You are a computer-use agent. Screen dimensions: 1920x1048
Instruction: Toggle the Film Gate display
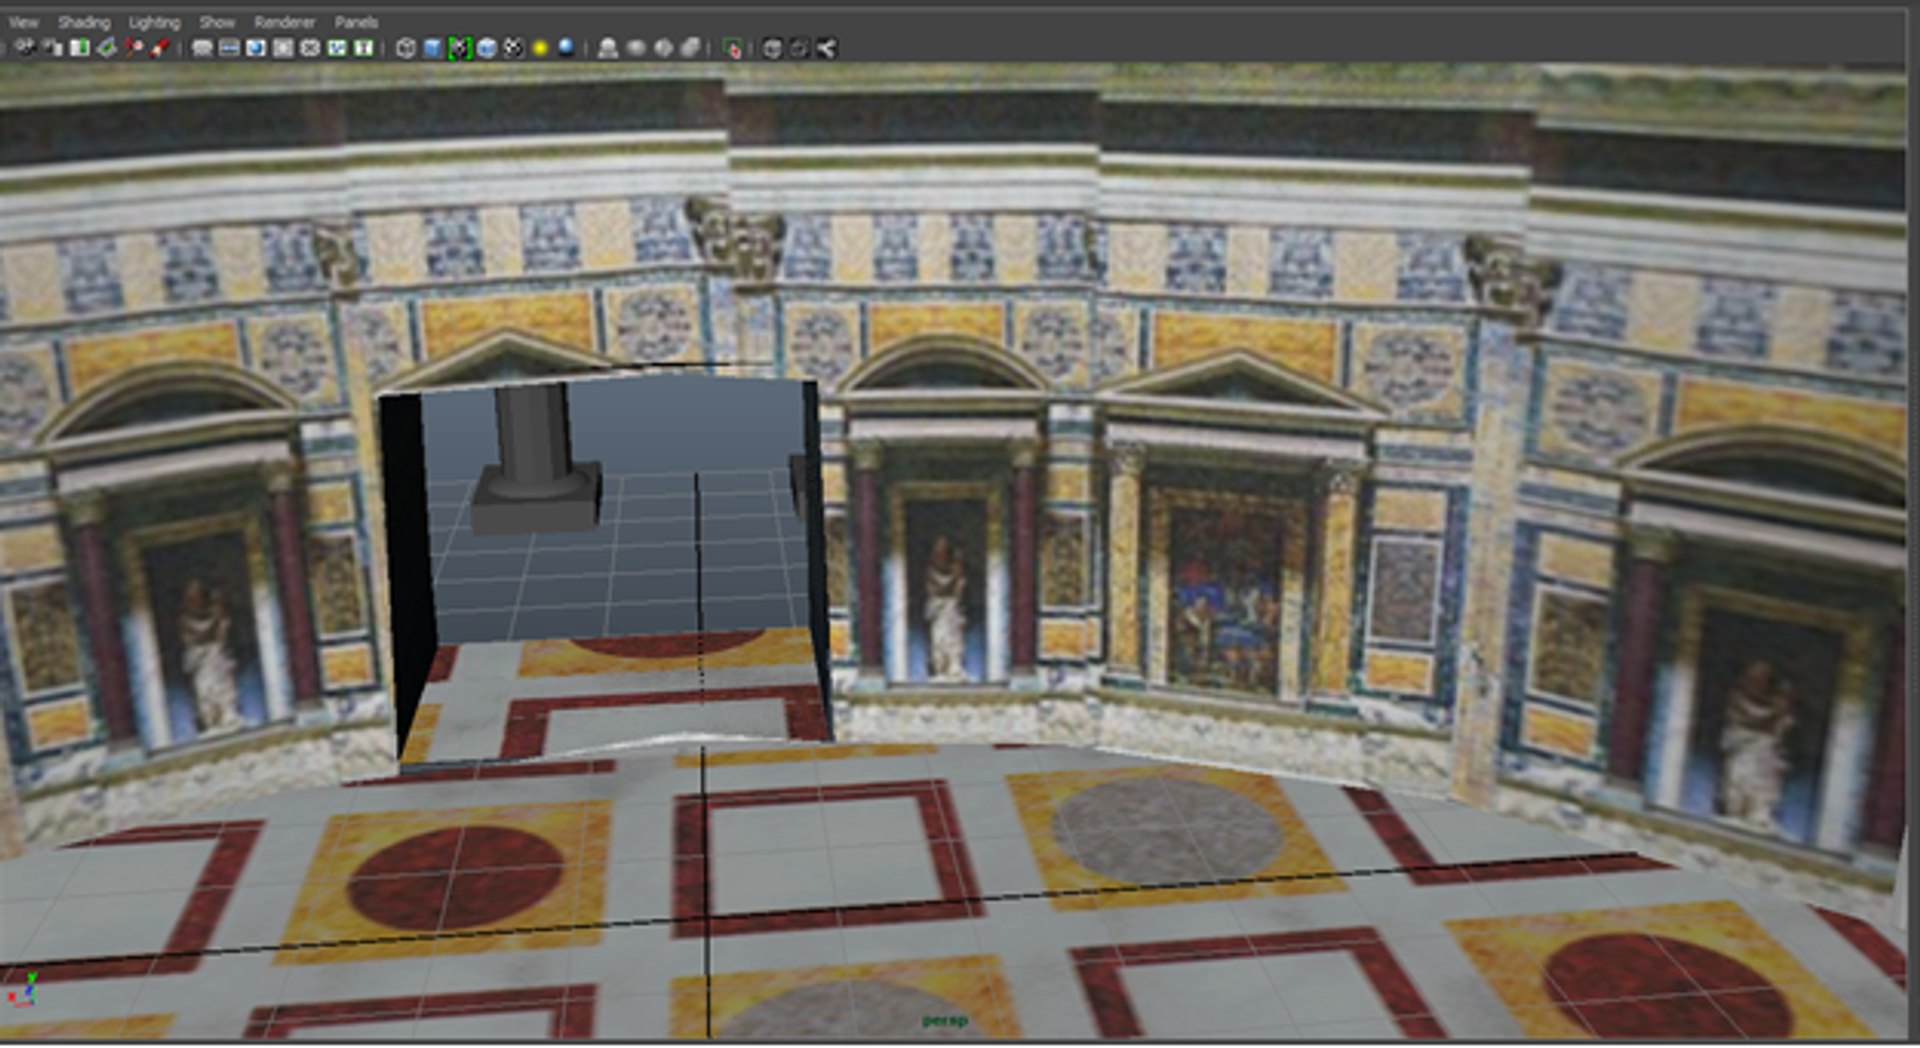229,48
